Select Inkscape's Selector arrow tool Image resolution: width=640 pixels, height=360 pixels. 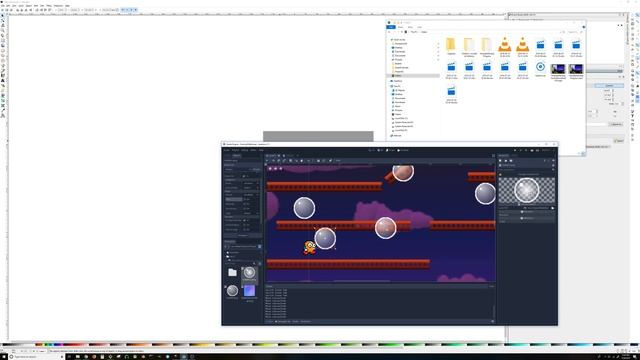point(3,15)
